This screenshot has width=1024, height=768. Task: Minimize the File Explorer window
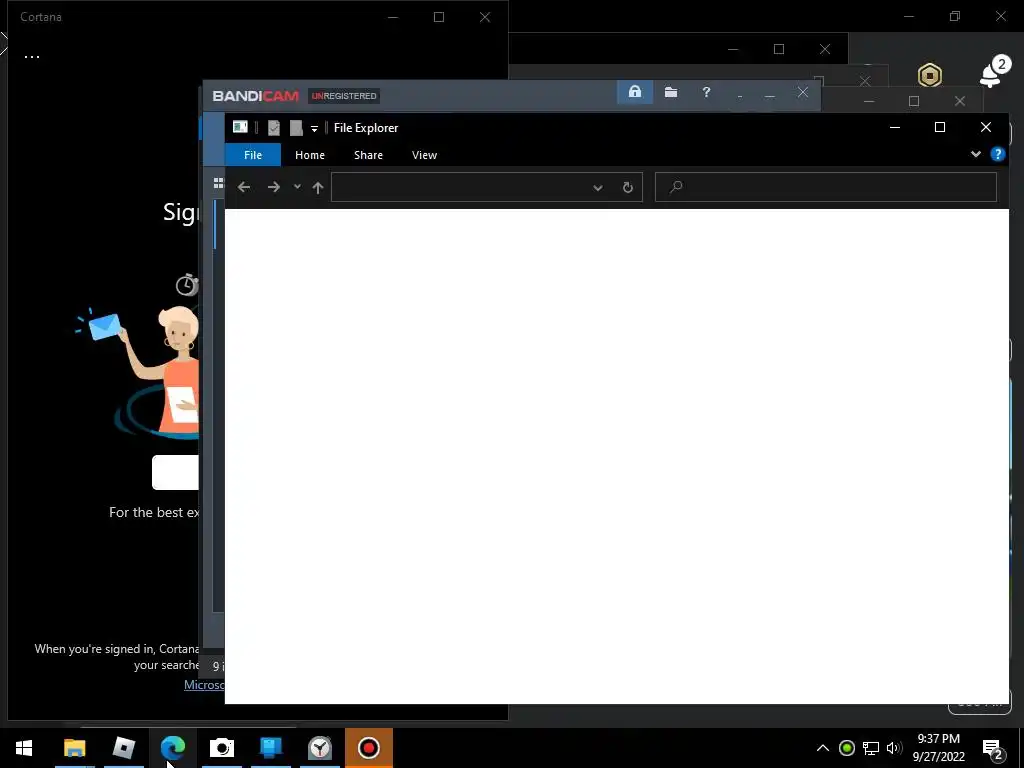coord(895,127)
